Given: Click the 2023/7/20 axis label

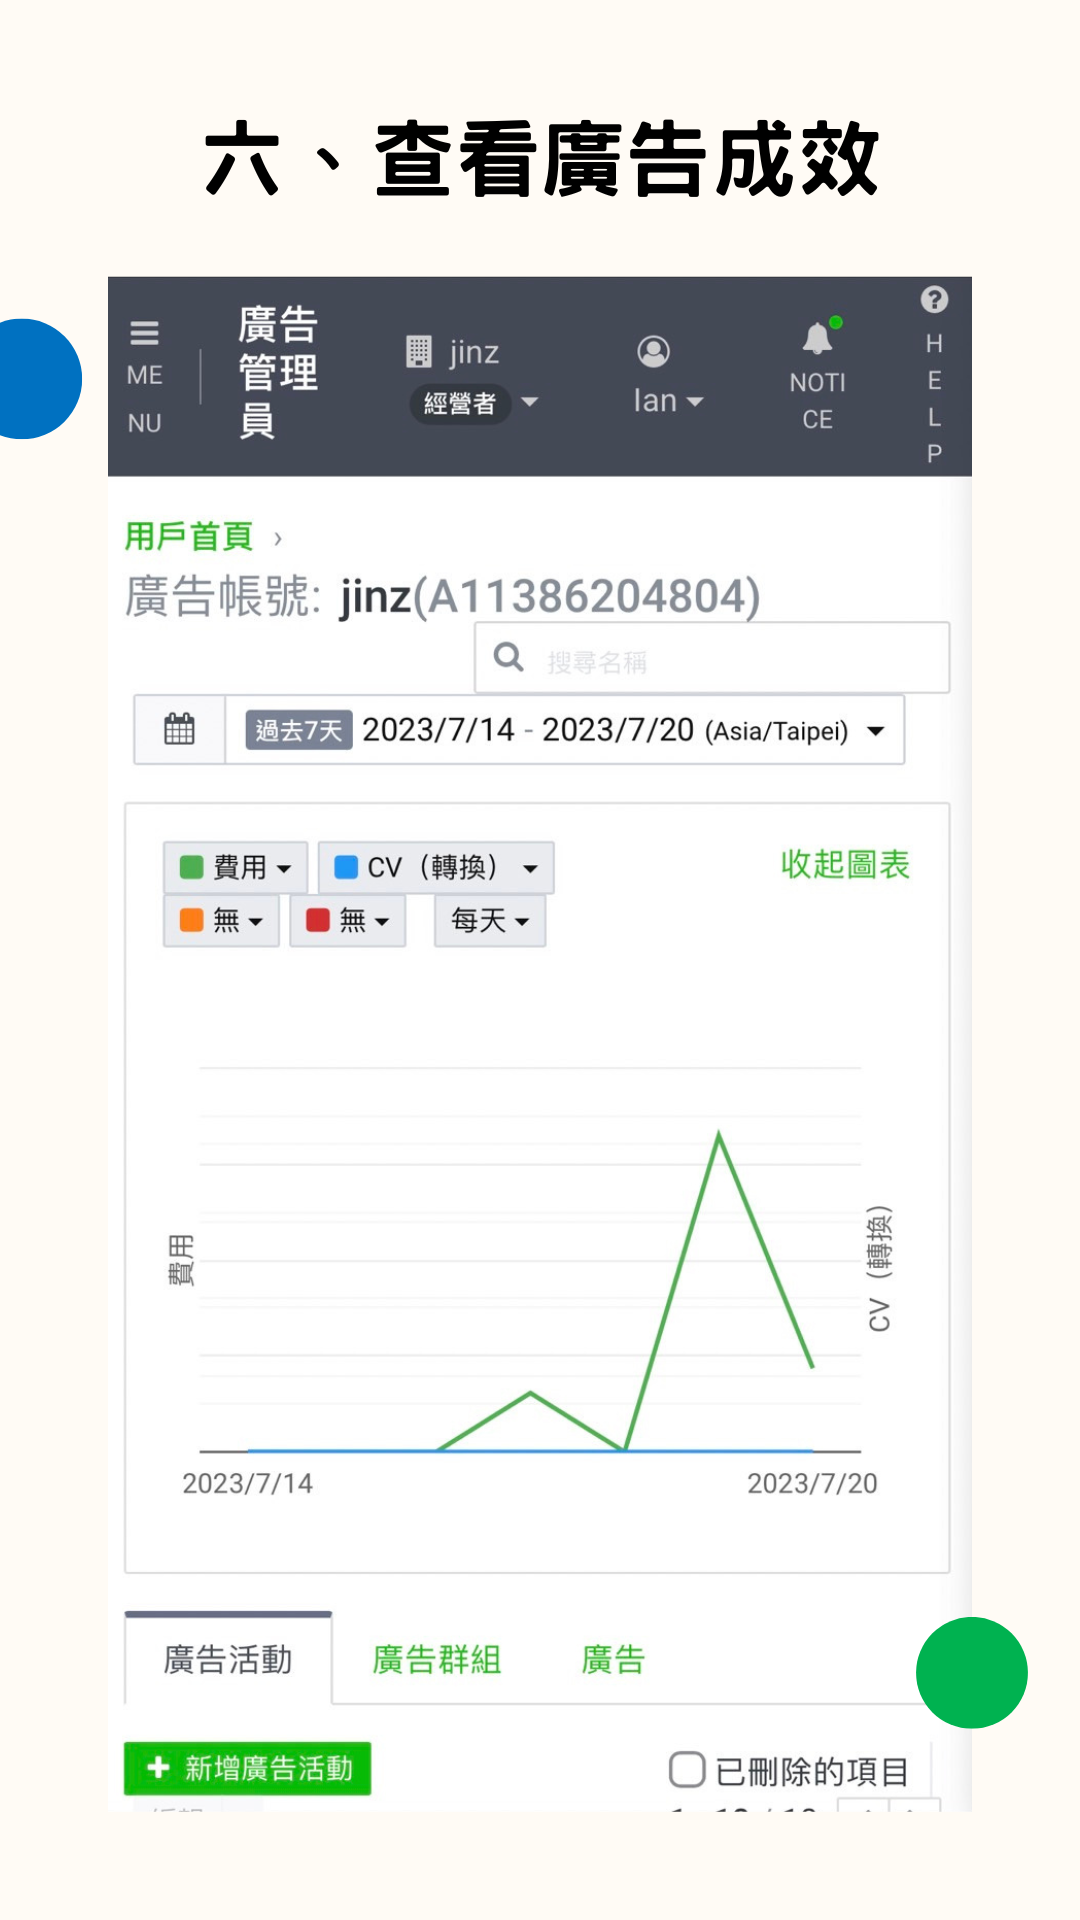Looking at the screenshot, I should point(812,1483).
